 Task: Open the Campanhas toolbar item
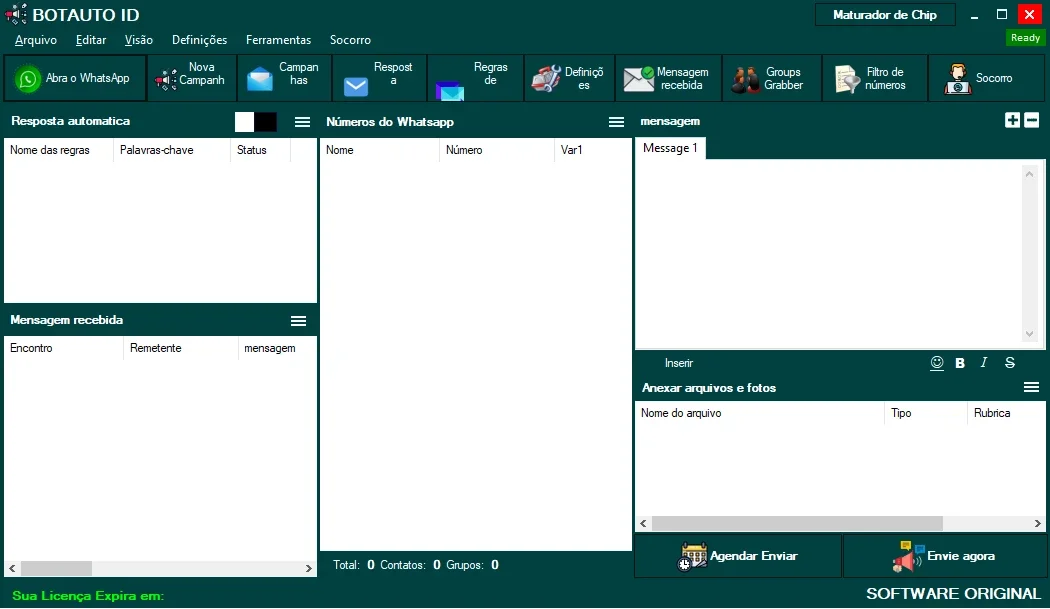pos(284,78)
